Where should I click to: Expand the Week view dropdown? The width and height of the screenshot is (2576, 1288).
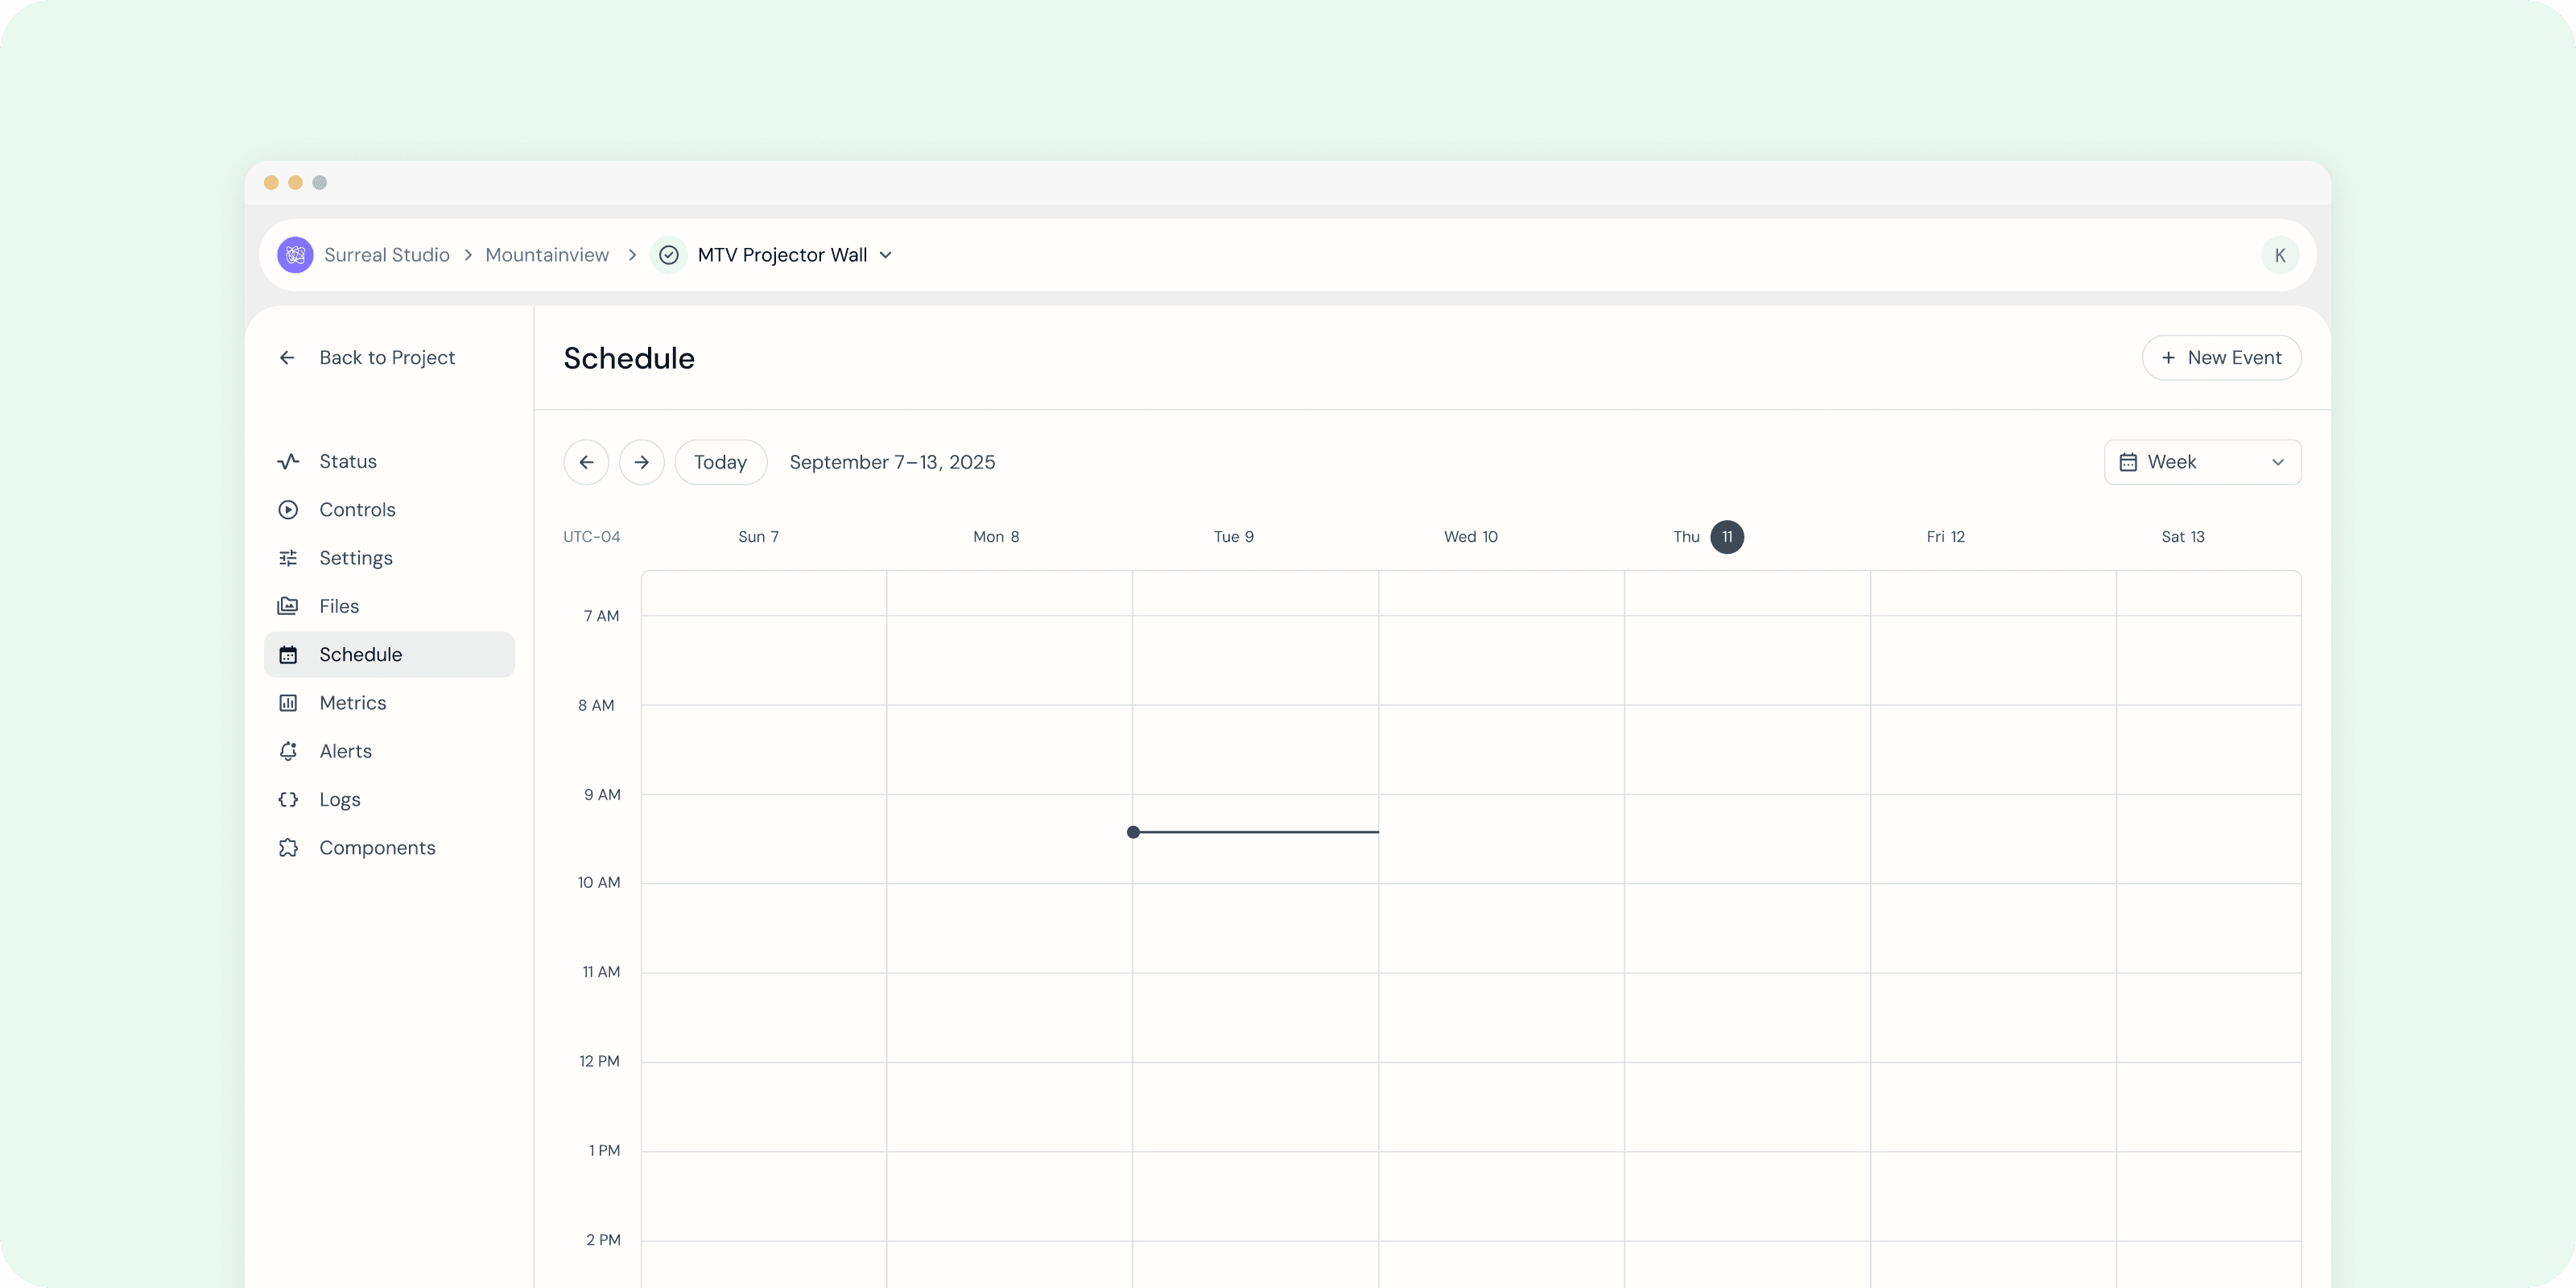[x=2202, y=462]
